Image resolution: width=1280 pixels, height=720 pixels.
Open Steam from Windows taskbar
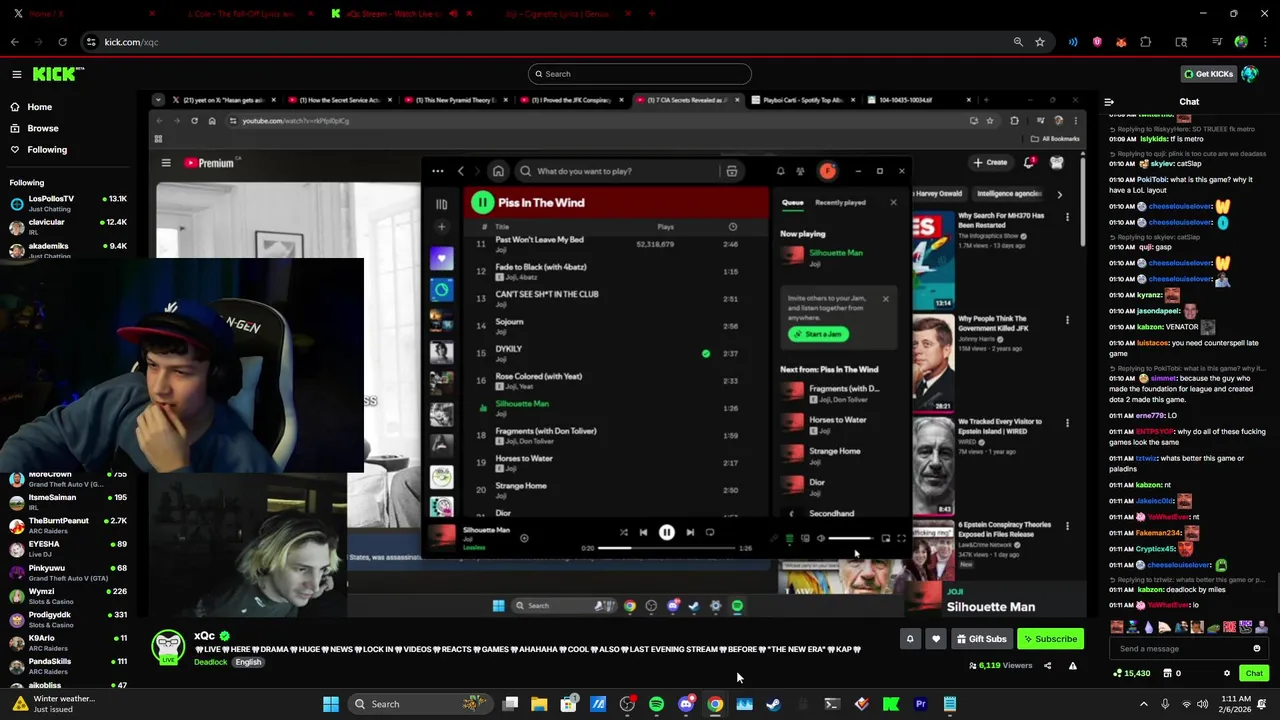773,704
